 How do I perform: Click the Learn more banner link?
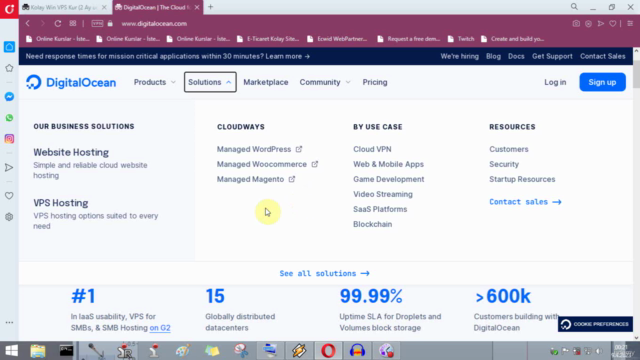pos(288,56)
